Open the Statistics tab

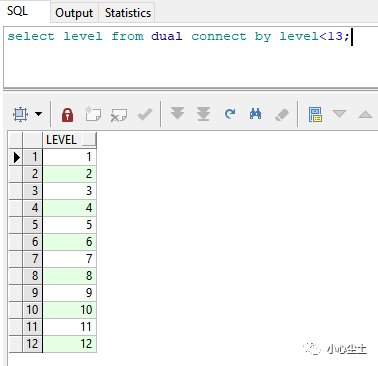pyautogui.click(x=128, y=13)
